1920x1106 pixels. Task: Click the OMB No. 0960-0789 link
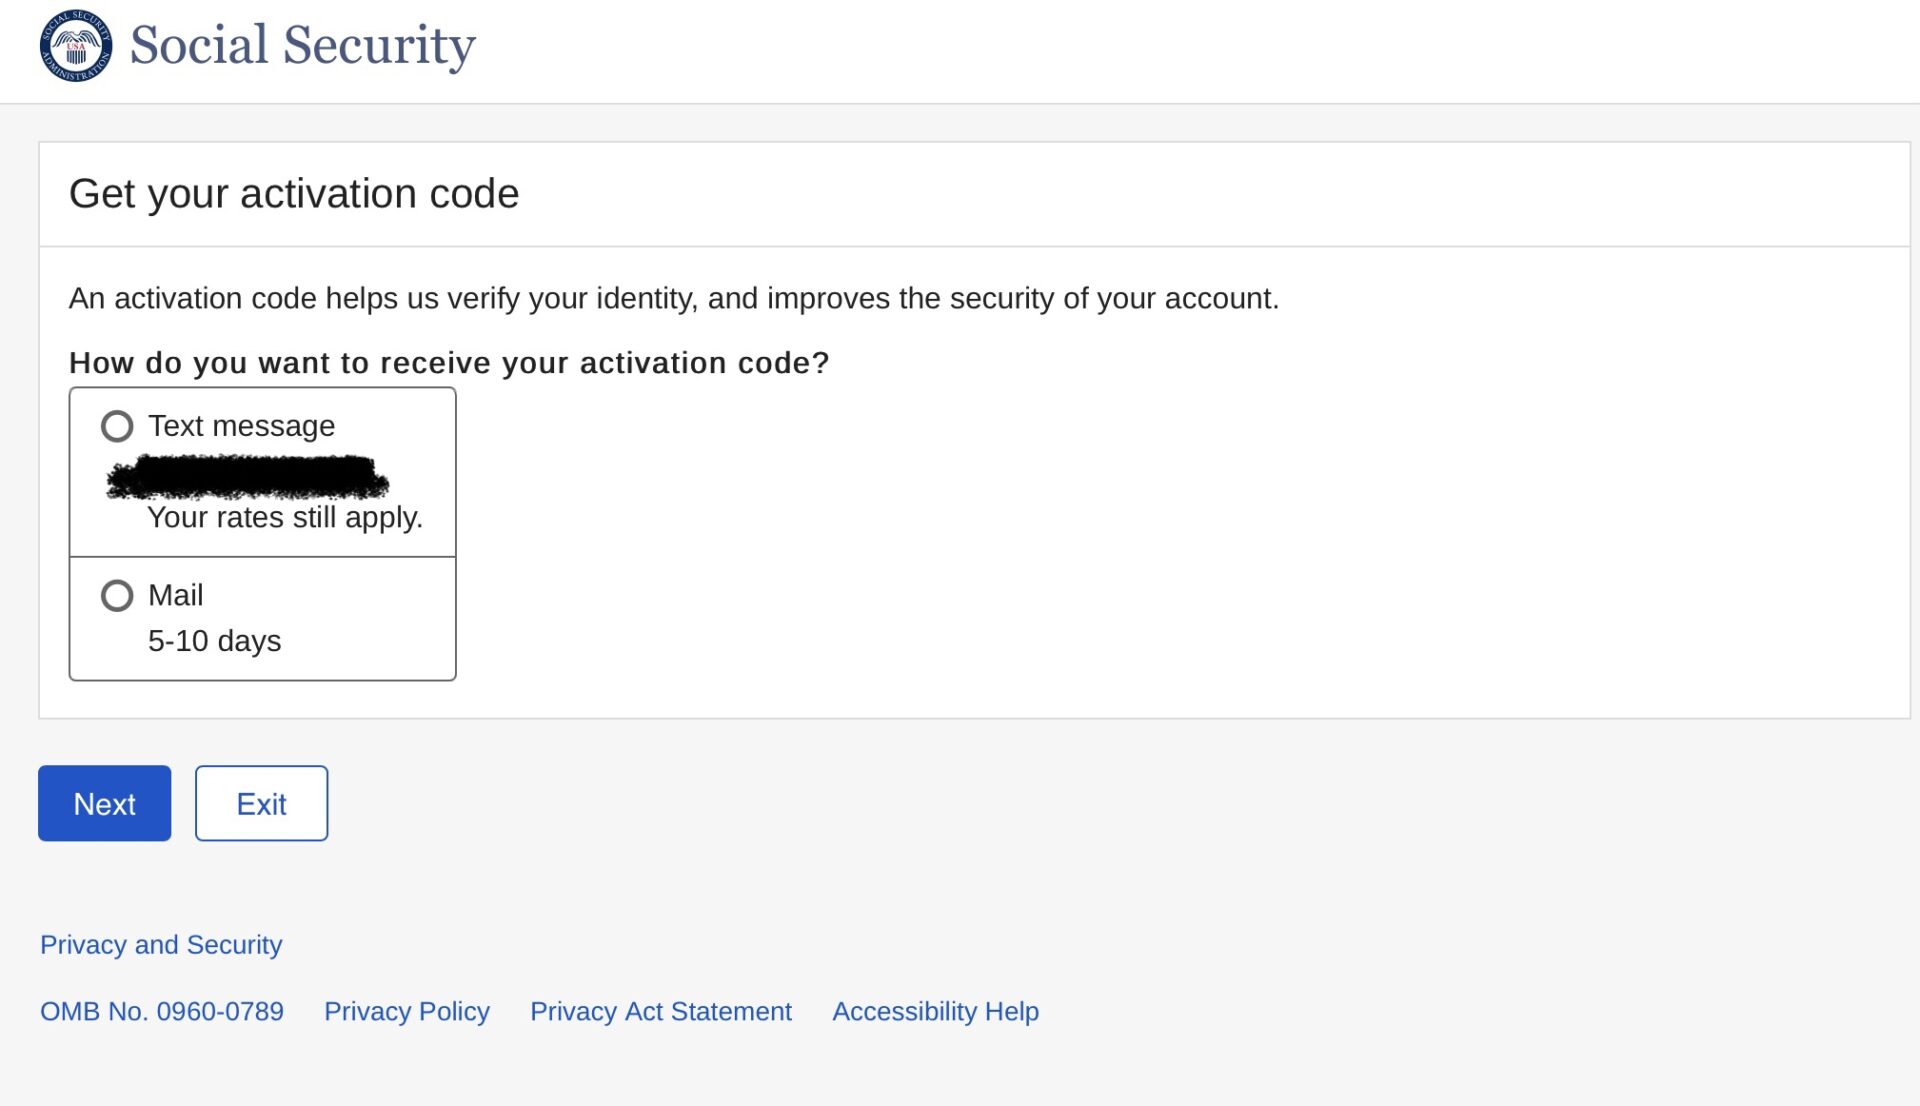pyautogui.click(x=161, y=1011)
